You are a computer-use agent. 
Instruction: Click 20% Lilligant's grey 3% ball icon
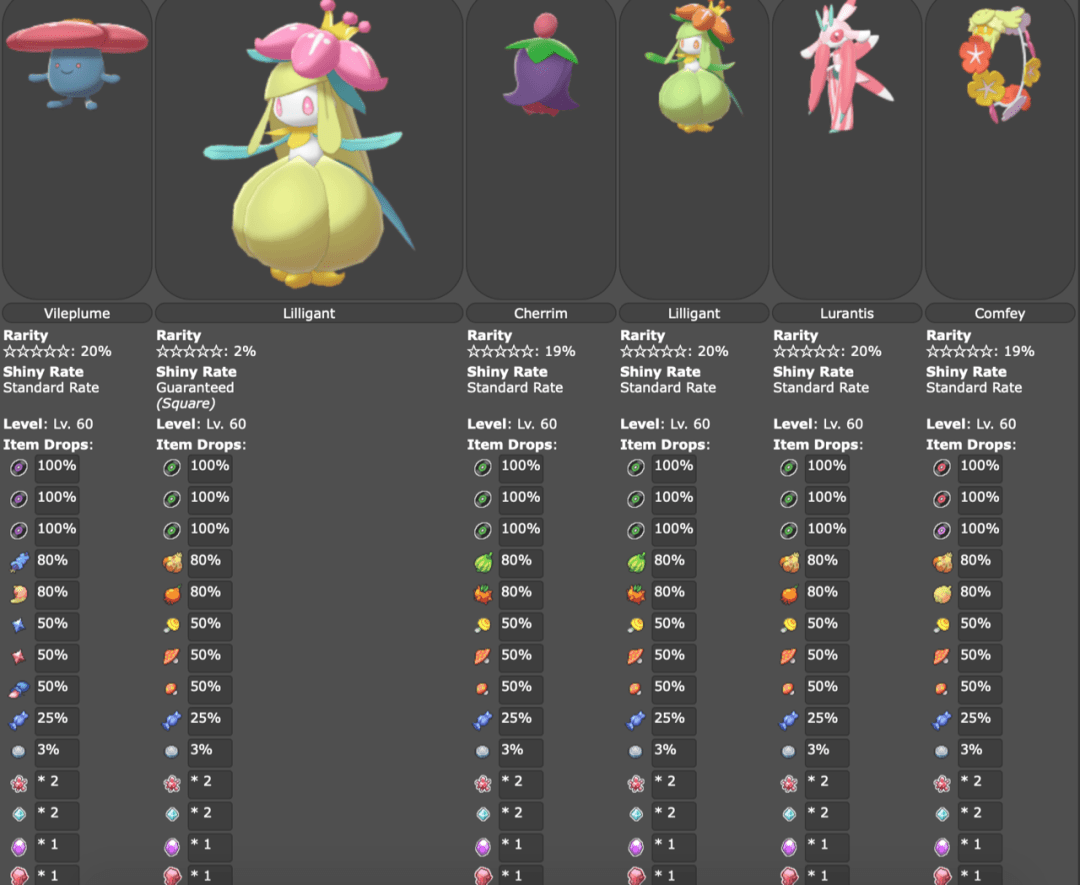point(636,751)
